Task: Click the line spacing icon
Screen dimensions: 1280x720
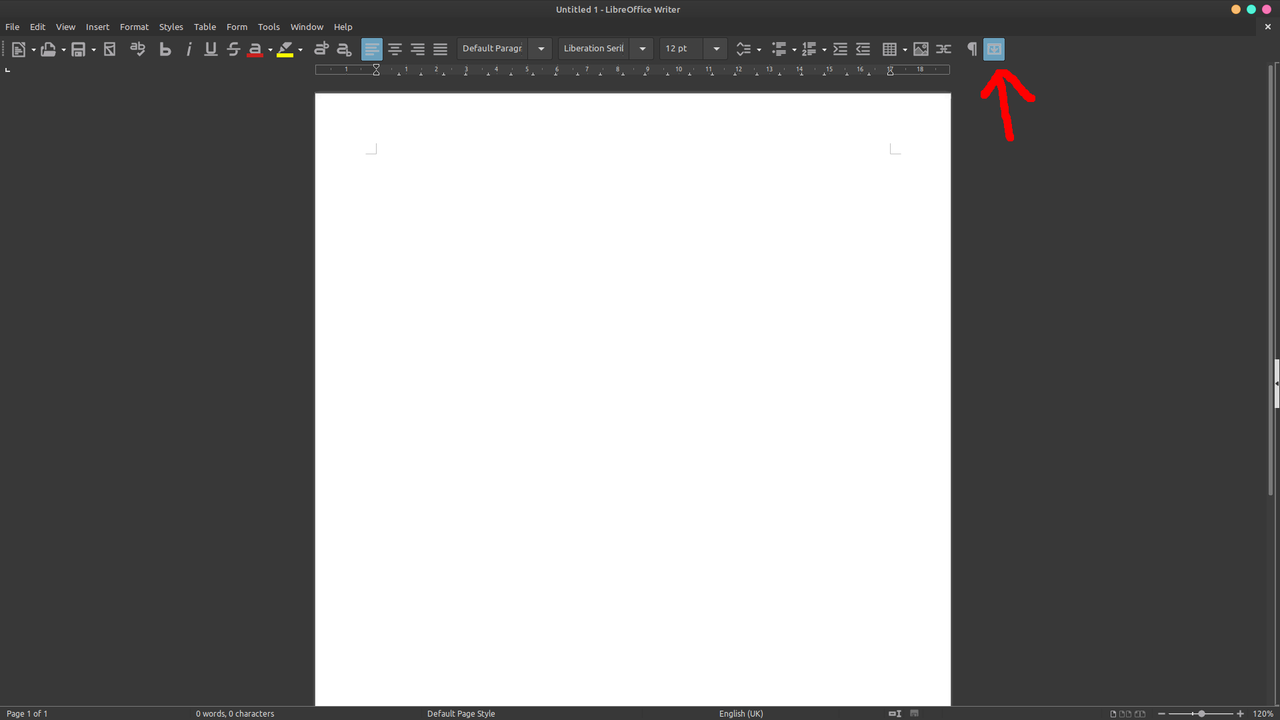Action: tap(743, 49)
